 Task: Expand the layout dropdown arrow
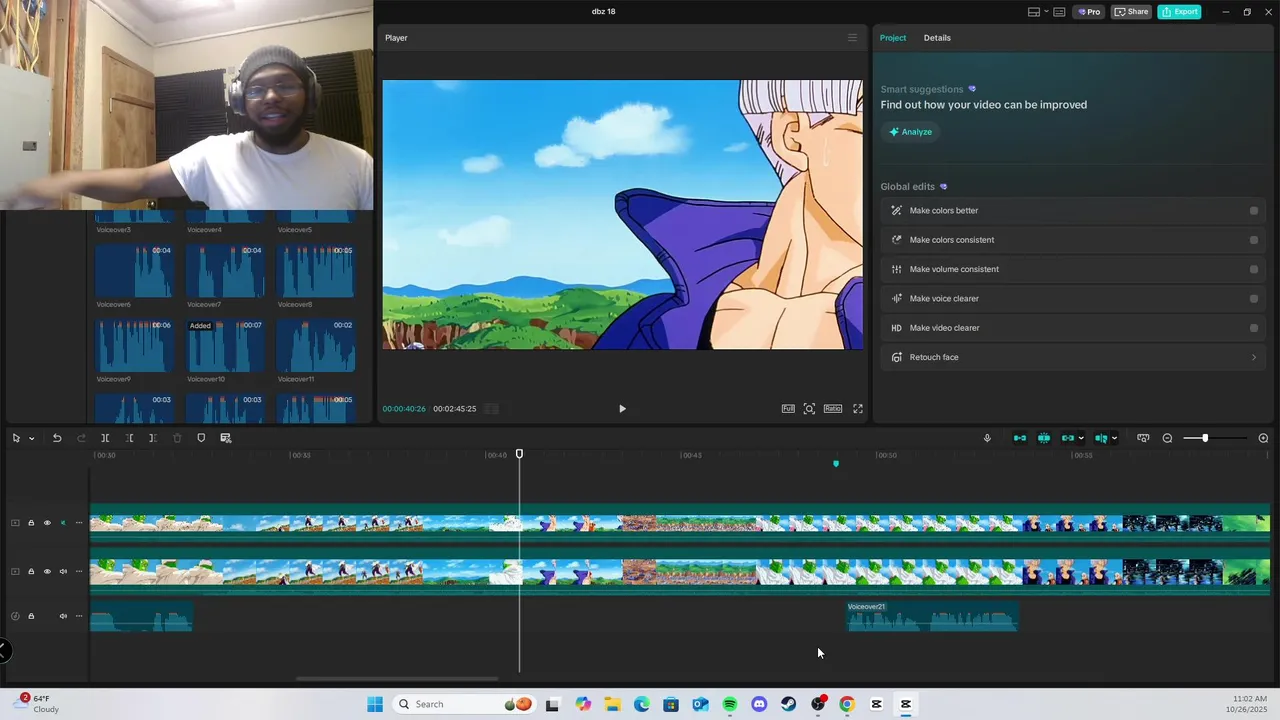1046,12
